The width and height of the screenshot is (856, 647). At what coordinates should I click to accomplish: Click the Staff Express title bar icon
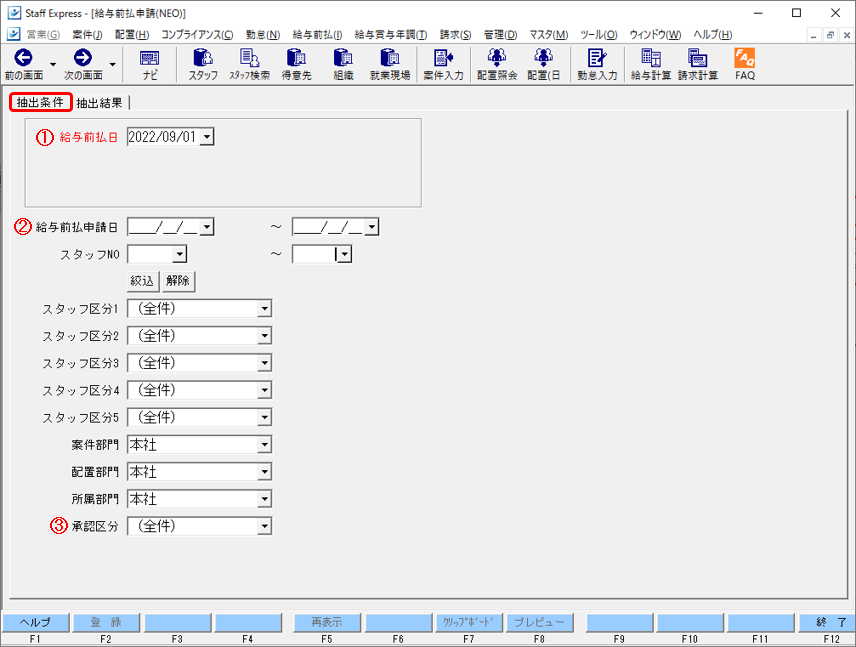coord(14,13)
